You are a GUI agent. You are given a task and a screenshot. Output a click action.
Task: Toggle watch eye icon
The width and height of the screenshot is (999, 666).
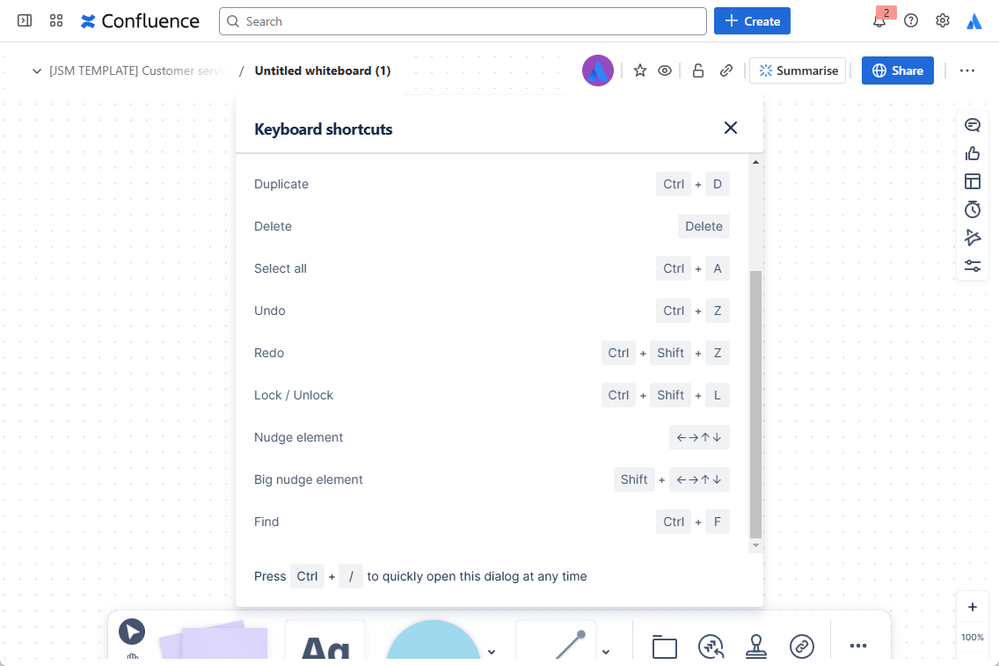point(665,71)
